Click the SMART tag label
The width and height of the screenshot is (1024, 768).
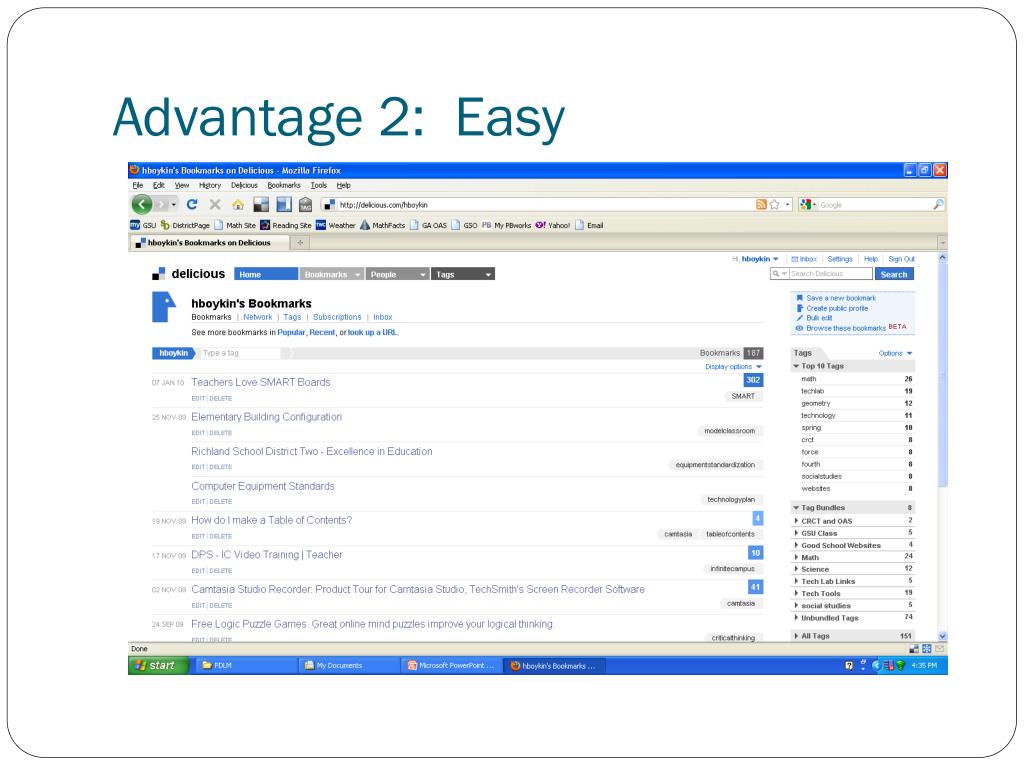click(x=743, y=396)
